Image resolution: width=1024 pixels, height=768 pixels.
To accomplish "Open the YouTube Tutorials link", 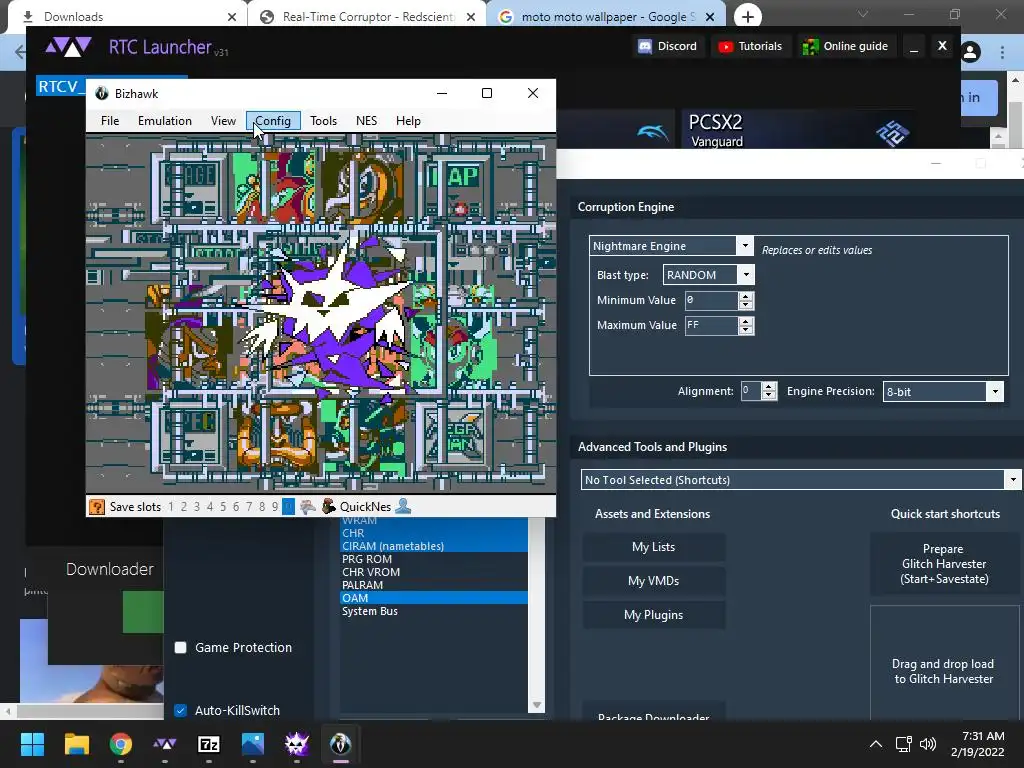I will tap(750, 46).
